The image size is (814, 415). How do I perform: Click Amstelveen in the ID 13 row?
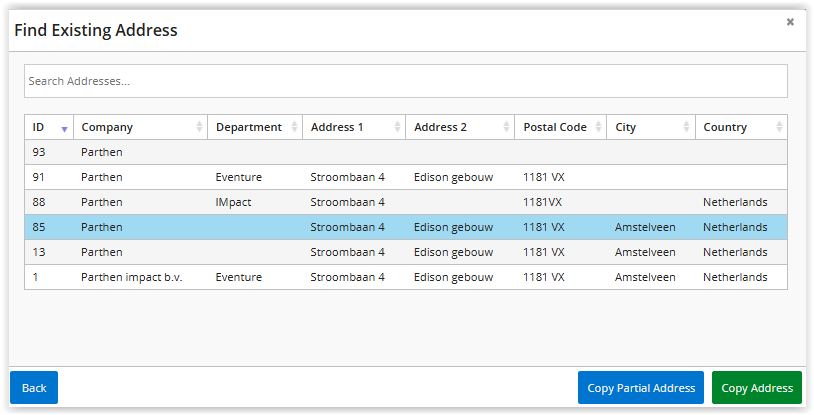coord(645,252)
